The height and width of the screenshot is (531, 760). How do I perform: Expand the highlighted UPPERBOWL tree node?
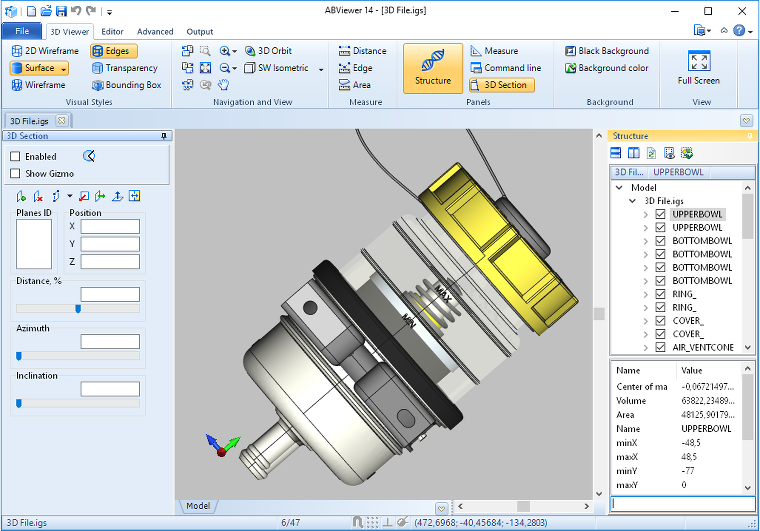(x=646, y=214)
